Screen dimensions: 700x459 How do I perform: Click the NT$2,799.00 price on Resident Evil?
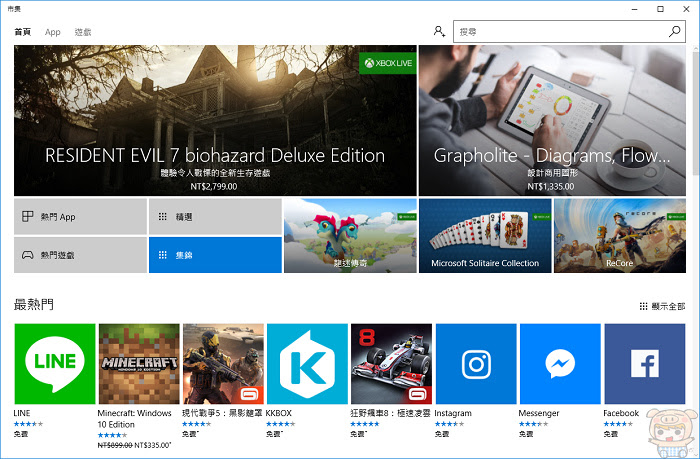214,186
